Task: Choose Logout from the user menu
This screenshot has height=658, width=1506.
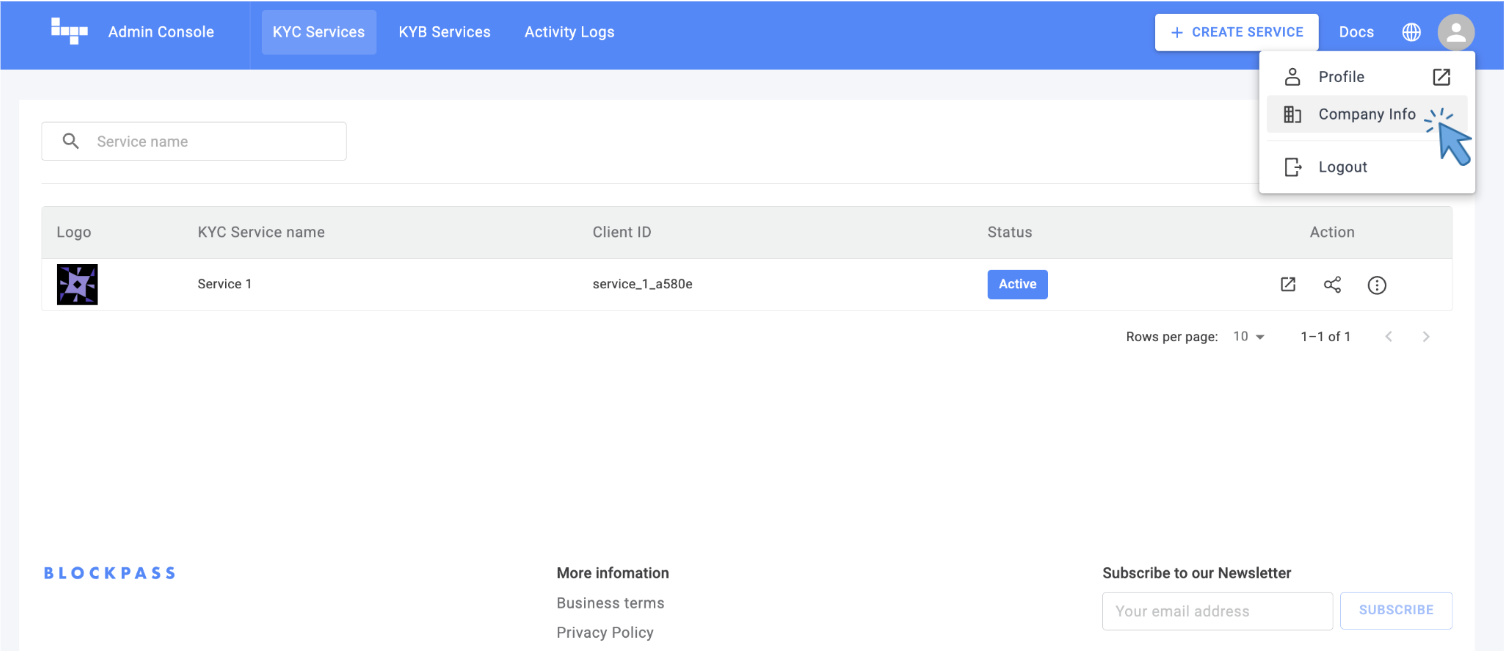Action: pos(1342,167)
